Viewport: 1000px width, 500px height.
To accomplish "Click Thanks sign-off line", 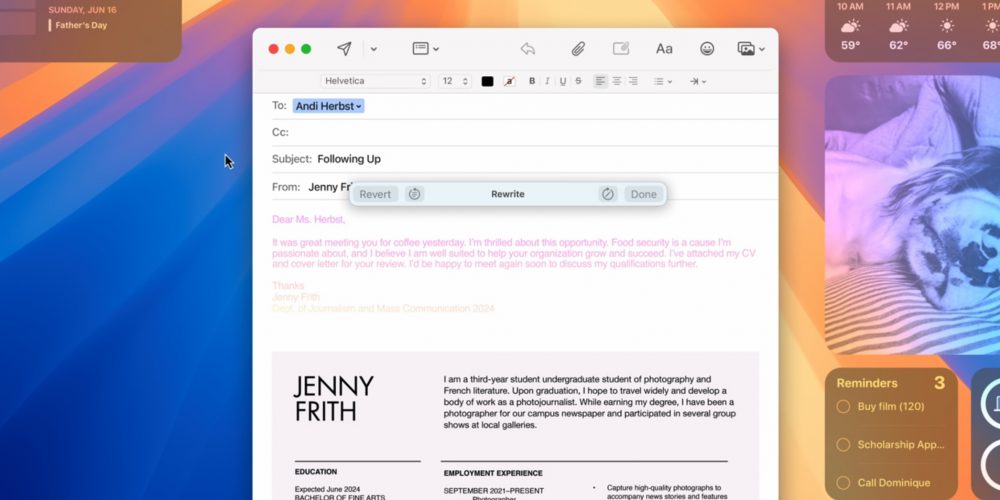I will coord(288,286).
